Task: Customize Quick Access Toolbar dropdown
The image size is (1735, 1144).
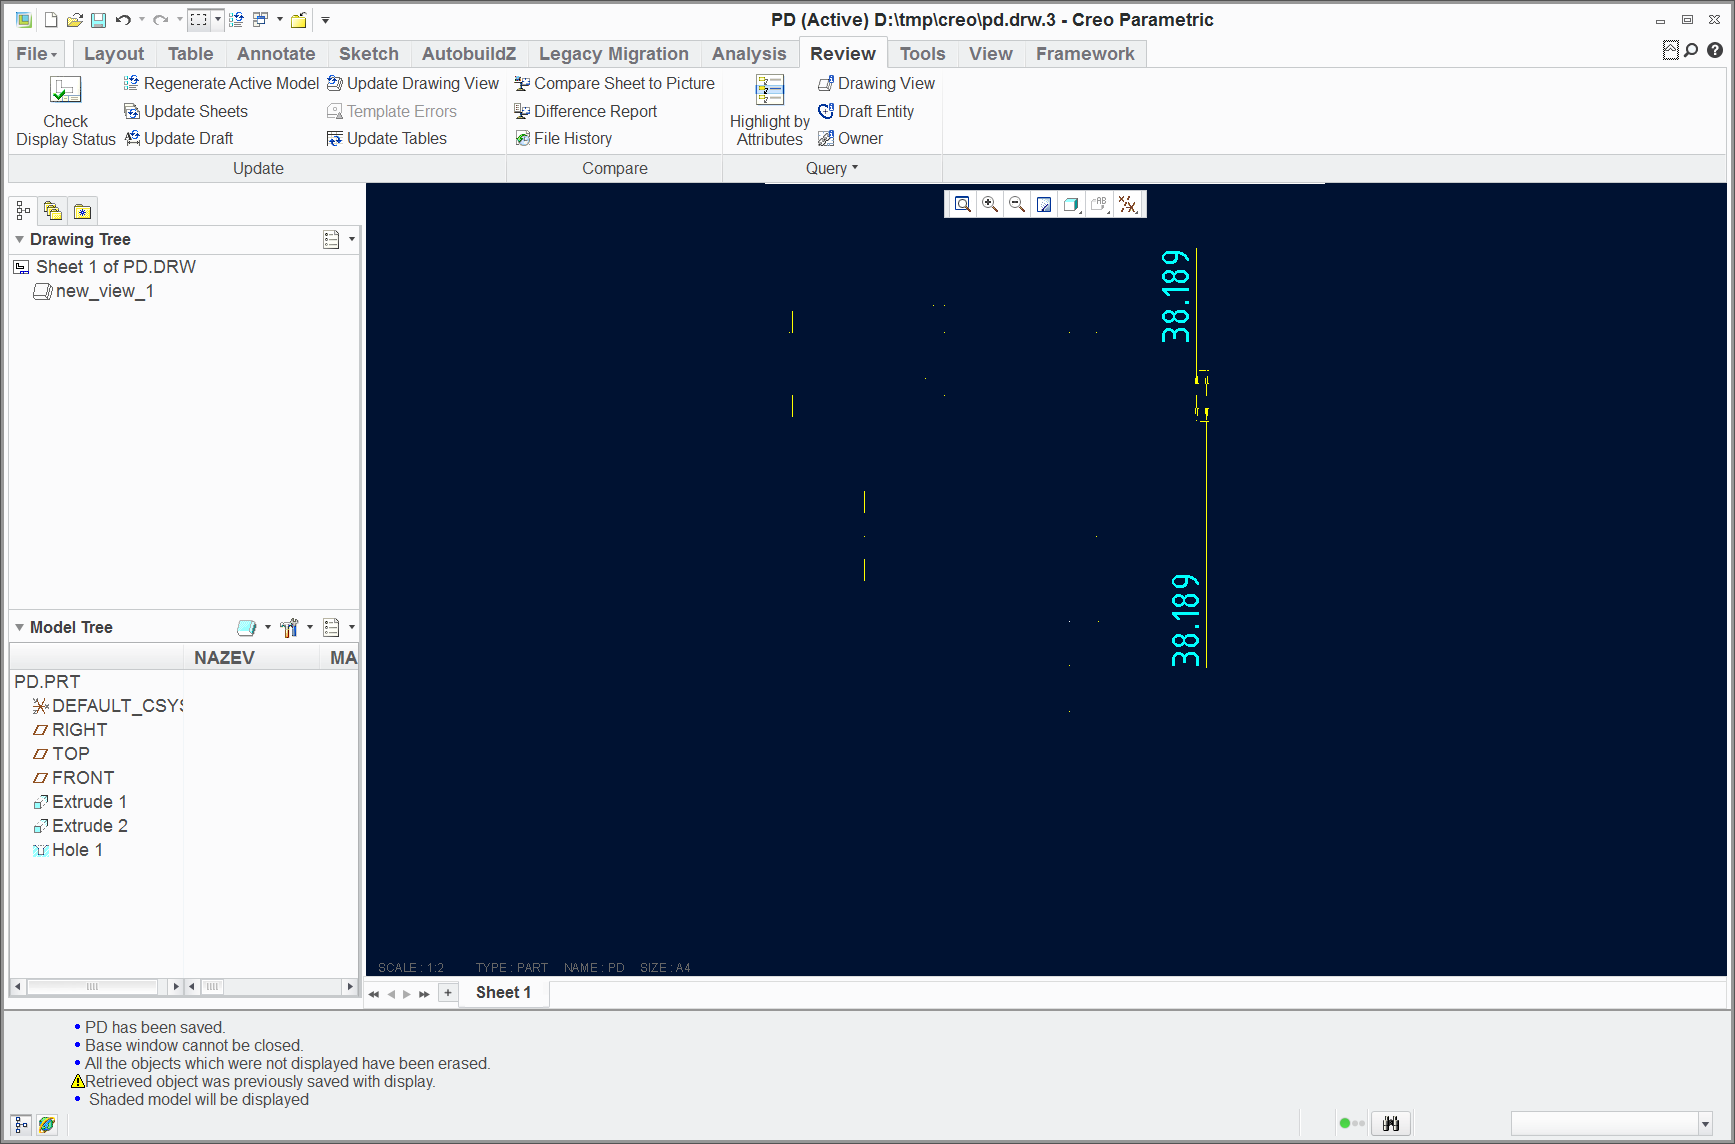Action: pos(325,20)
